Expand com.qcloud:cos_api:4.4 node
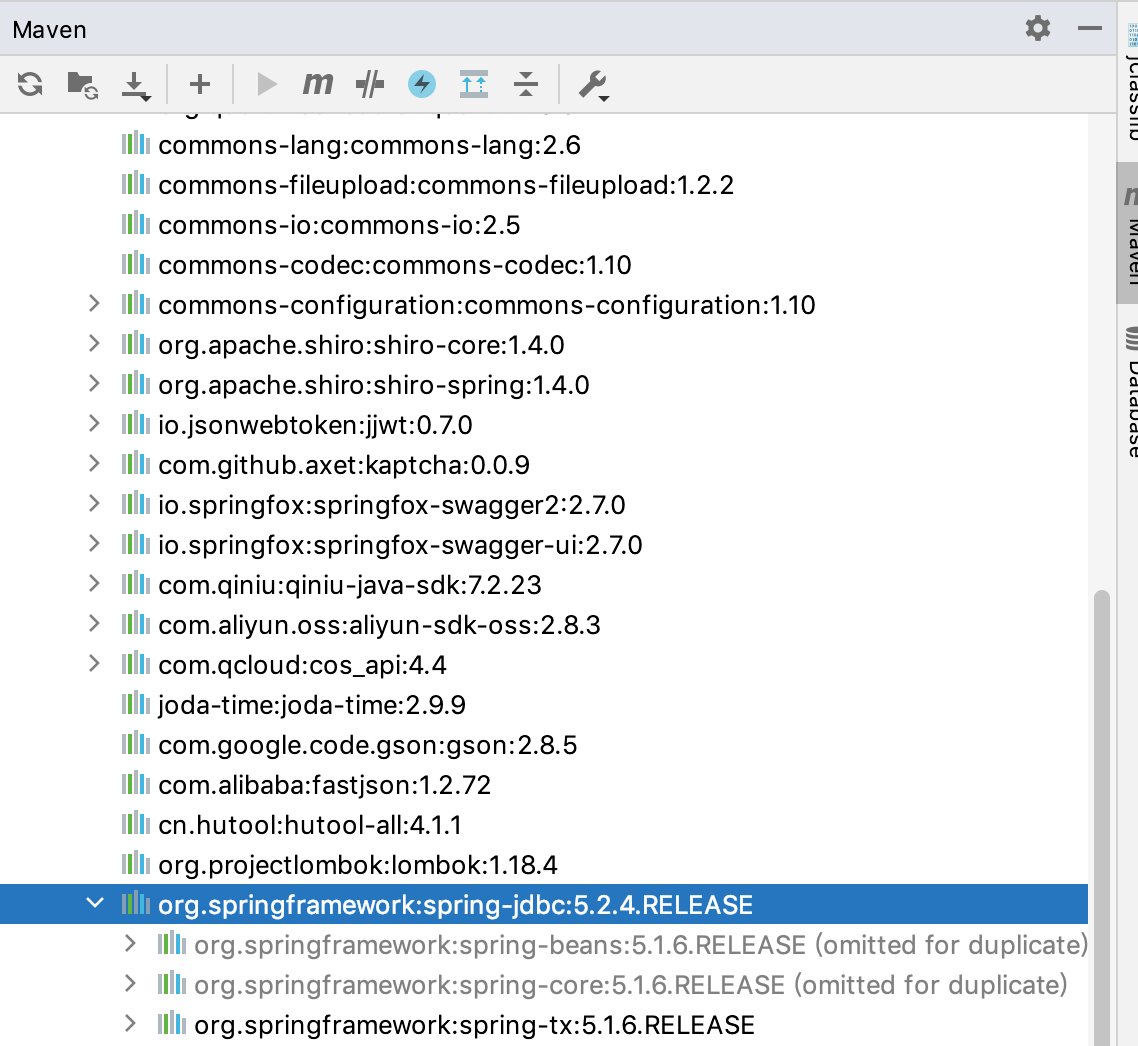The width and height of the screenshot is (1138, 1046). (94, 663)
